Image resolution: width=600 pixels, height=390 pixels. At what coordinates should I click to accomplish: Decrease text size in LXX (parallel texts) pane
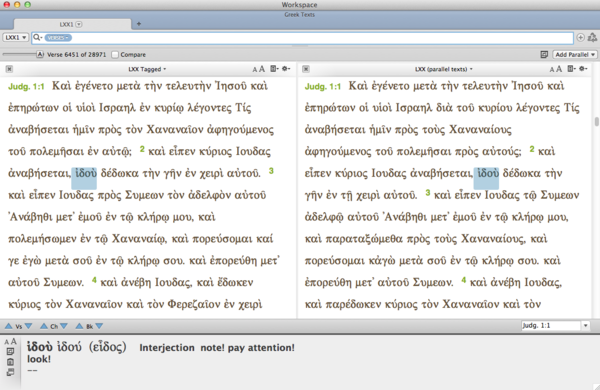[x=552, y=70]
